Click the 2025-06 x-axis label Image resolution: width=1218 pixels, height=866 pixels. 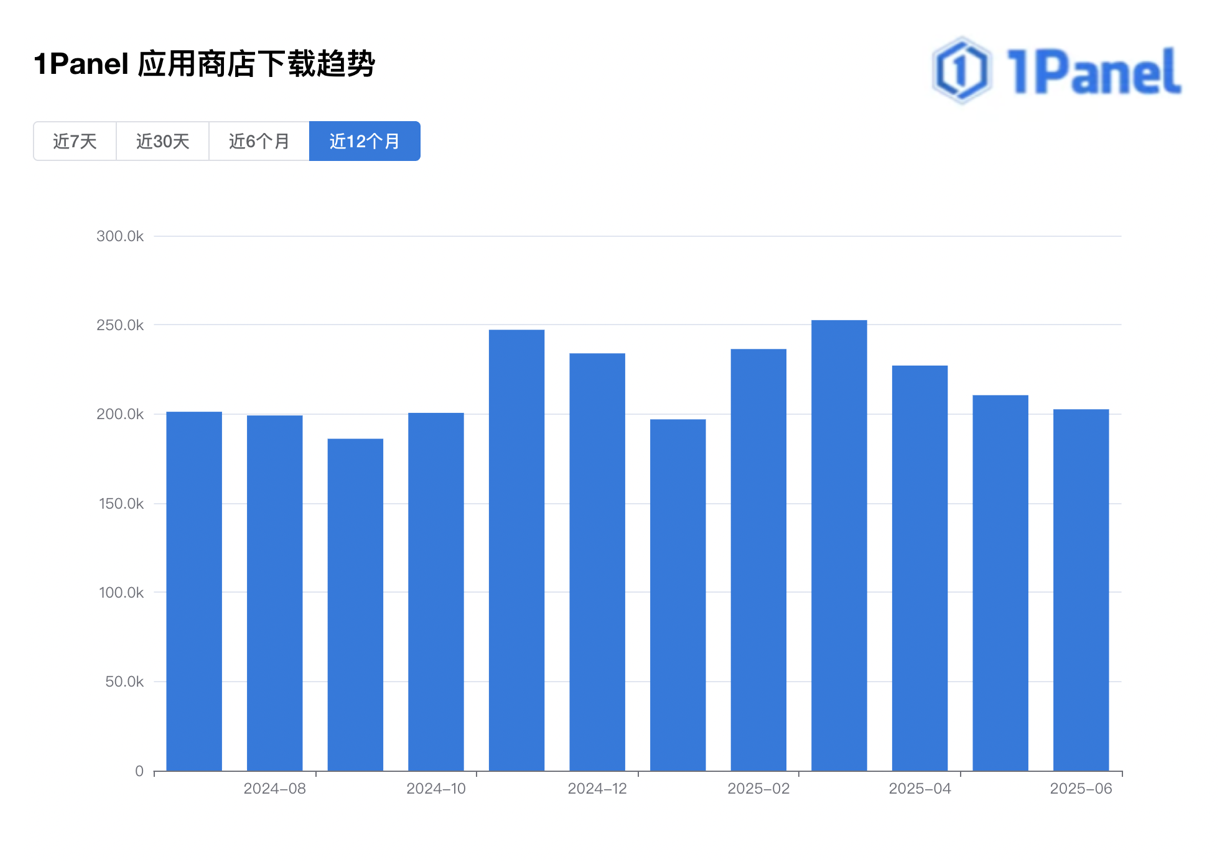(x=1081, y=789)
